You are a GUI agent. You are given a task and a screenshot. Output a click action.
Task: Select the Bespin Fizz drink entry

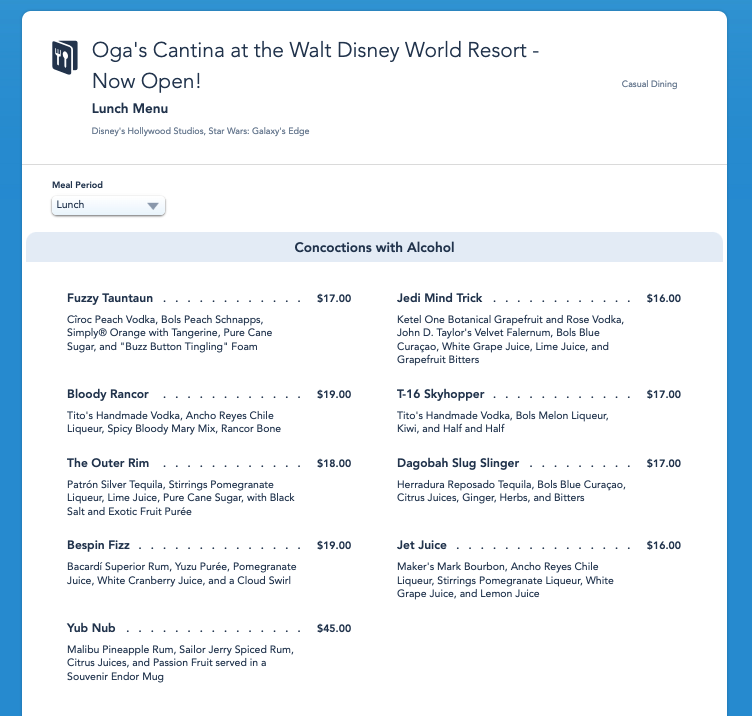(98, 546)
